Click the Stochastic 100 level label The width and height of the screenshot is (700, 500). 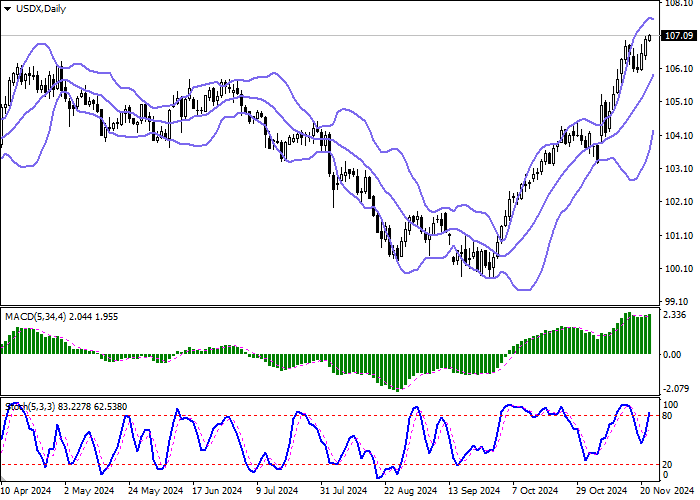click(671, 405)
